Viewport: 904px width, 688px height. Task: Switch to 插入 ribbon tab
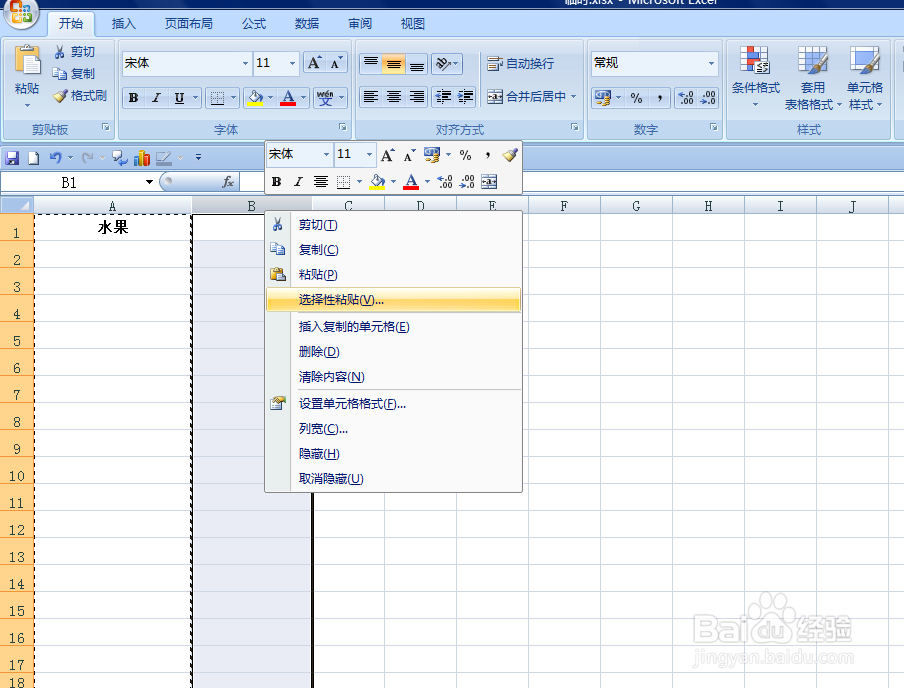tap(123, 24)
